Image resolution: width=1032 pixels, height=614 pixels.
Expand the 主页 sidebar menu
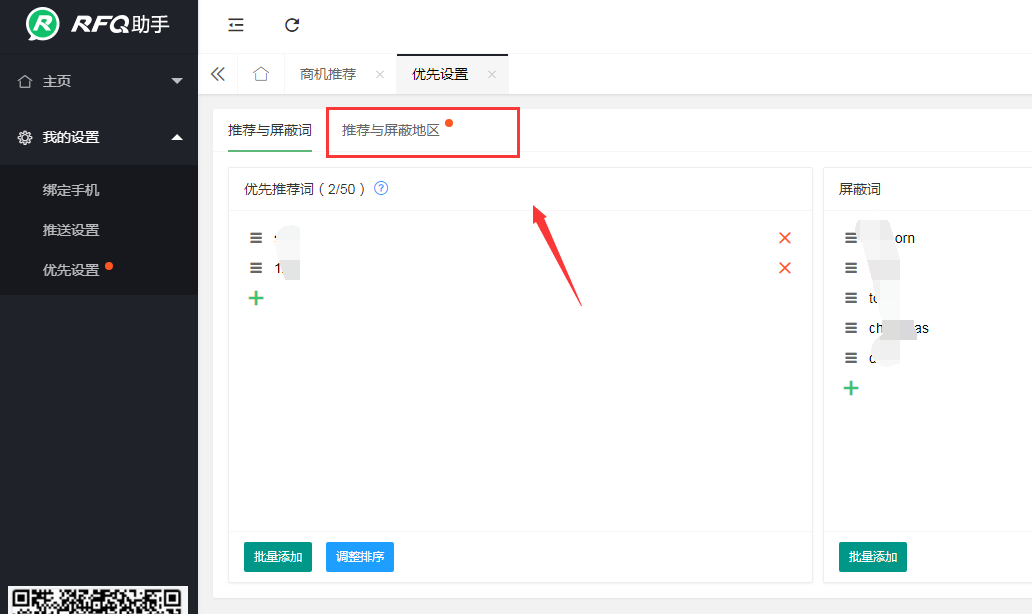click(x=99, y=81)
